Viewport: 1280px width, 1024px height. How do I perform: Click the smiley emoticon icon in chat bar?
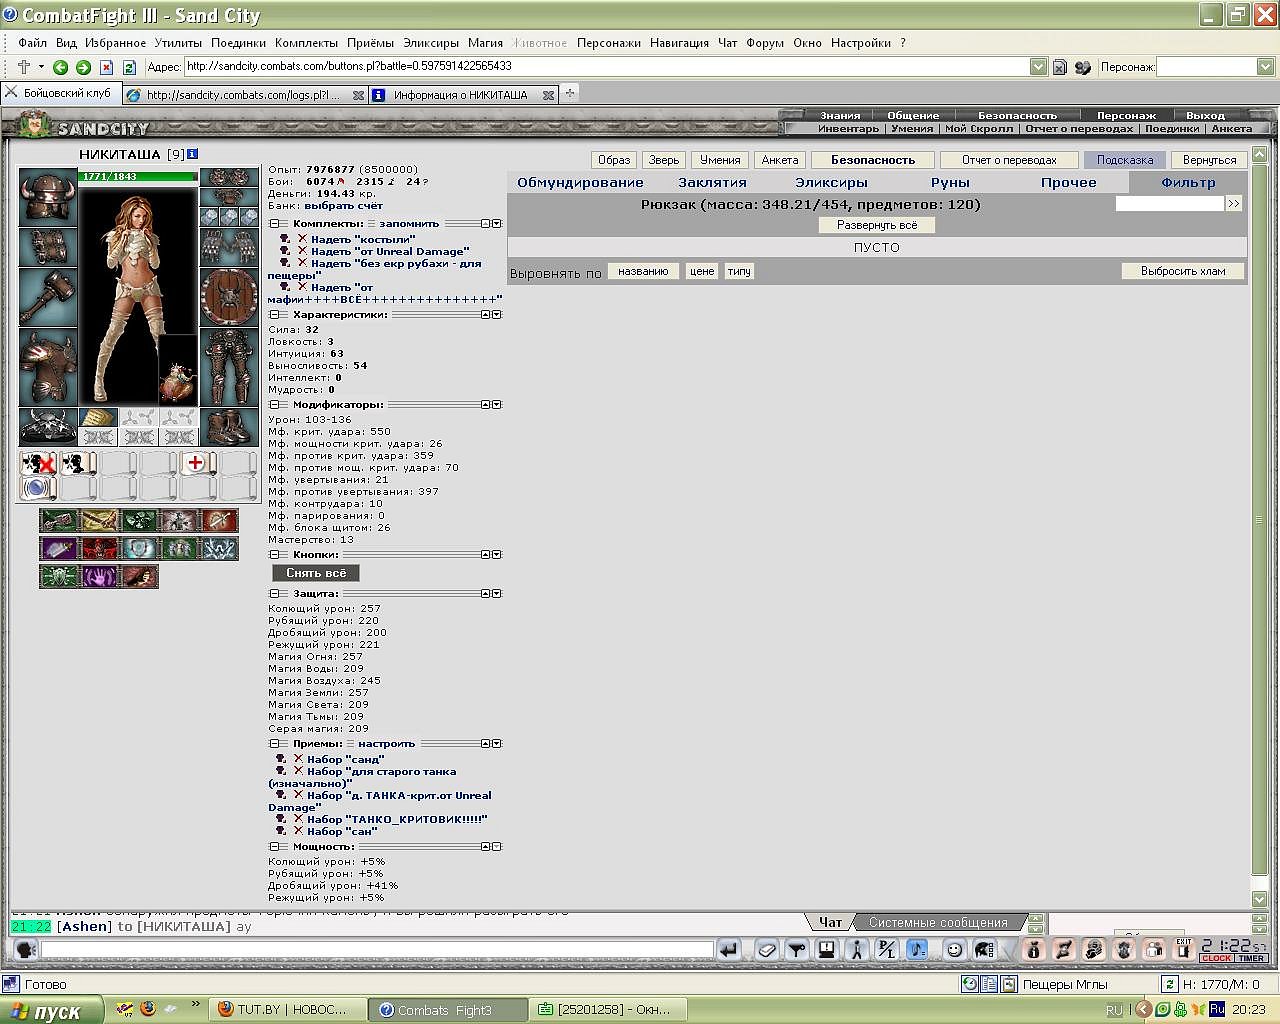click(955, 950)
